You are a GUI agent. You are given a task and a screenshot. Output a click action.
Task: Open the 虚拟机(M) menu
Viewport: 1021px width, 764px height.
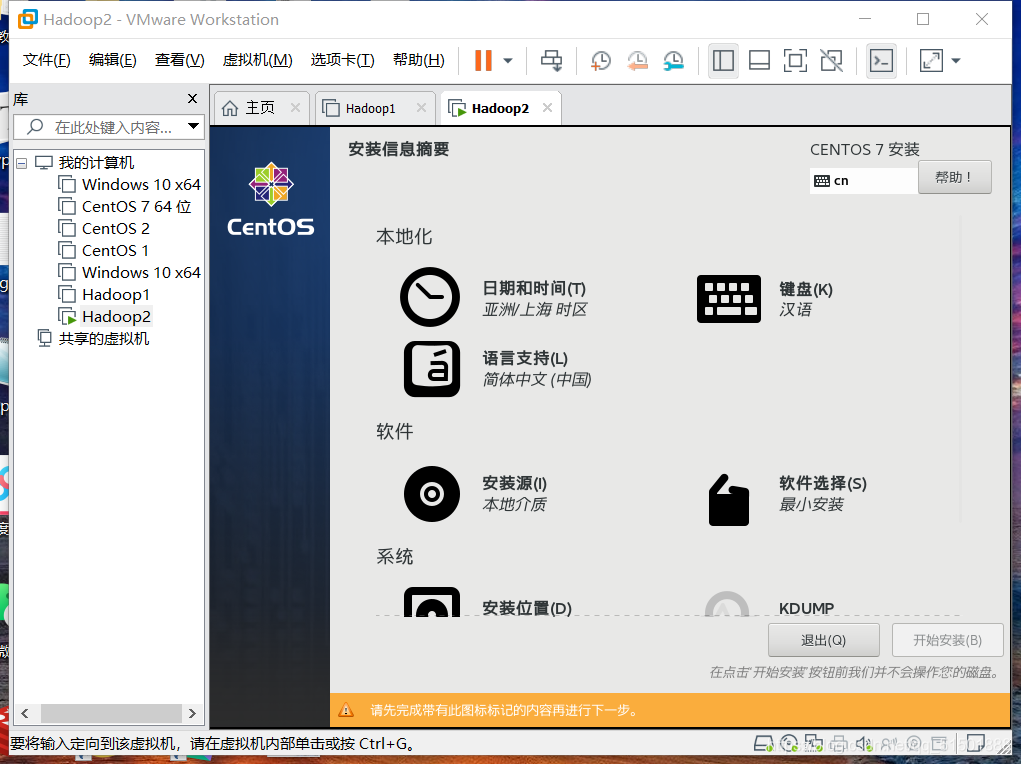[257, 60]
